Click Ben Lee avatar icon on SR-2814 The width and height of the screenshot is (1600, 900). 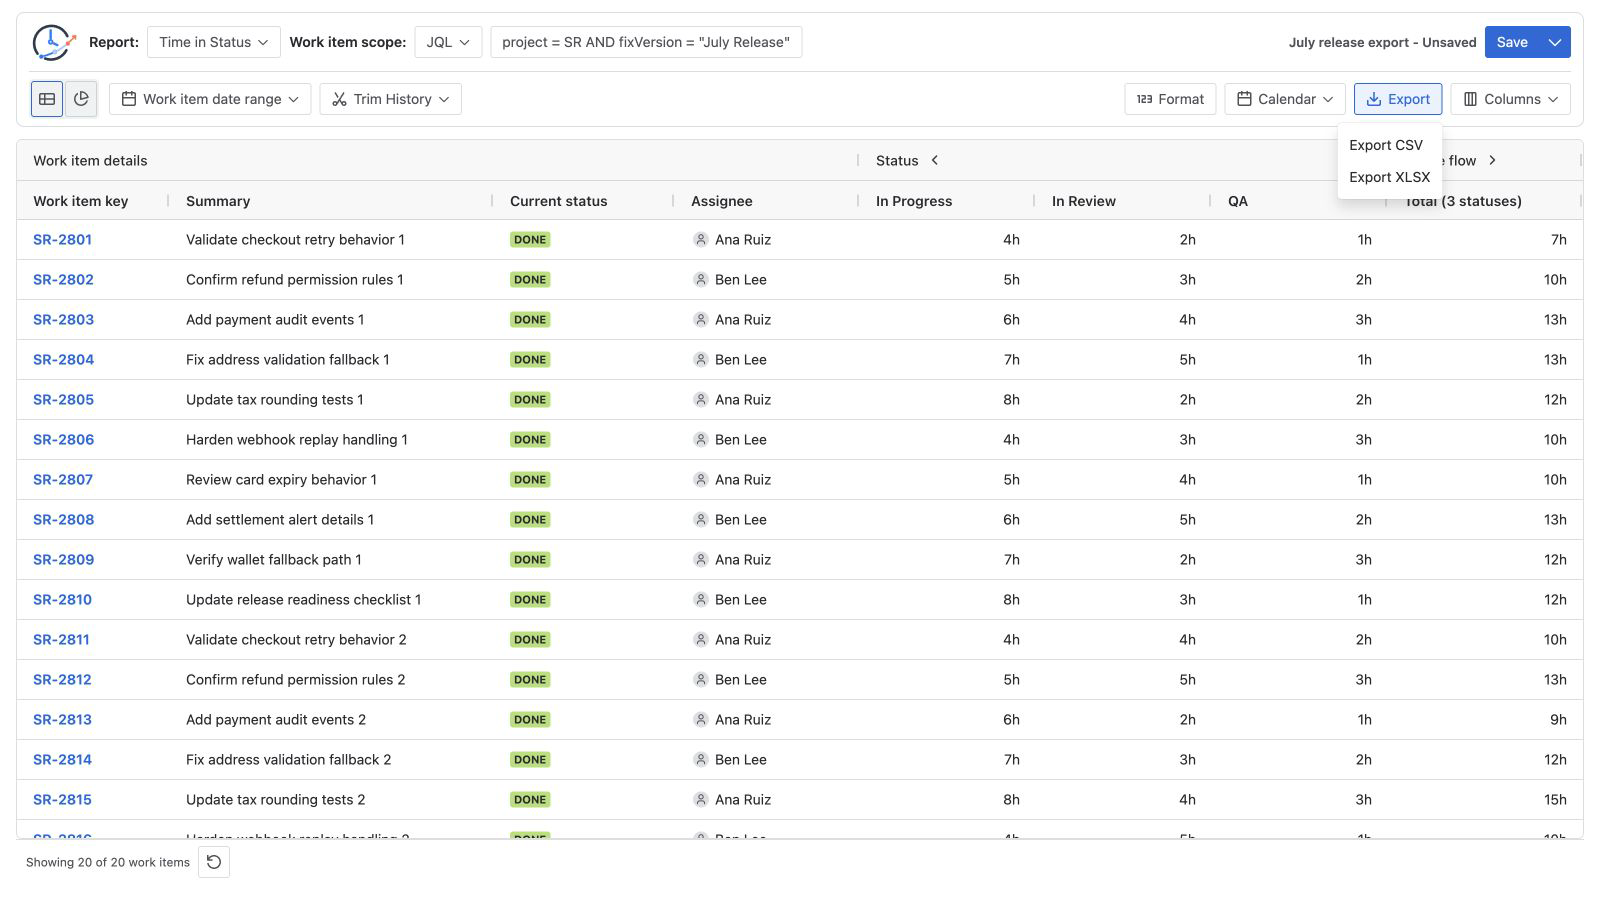pos(701,760)
